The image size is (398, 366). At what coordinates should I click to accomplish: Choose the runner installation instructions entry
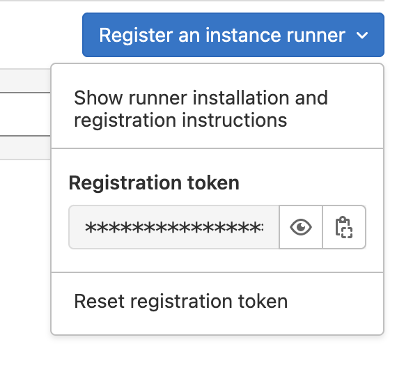point(217,109)
